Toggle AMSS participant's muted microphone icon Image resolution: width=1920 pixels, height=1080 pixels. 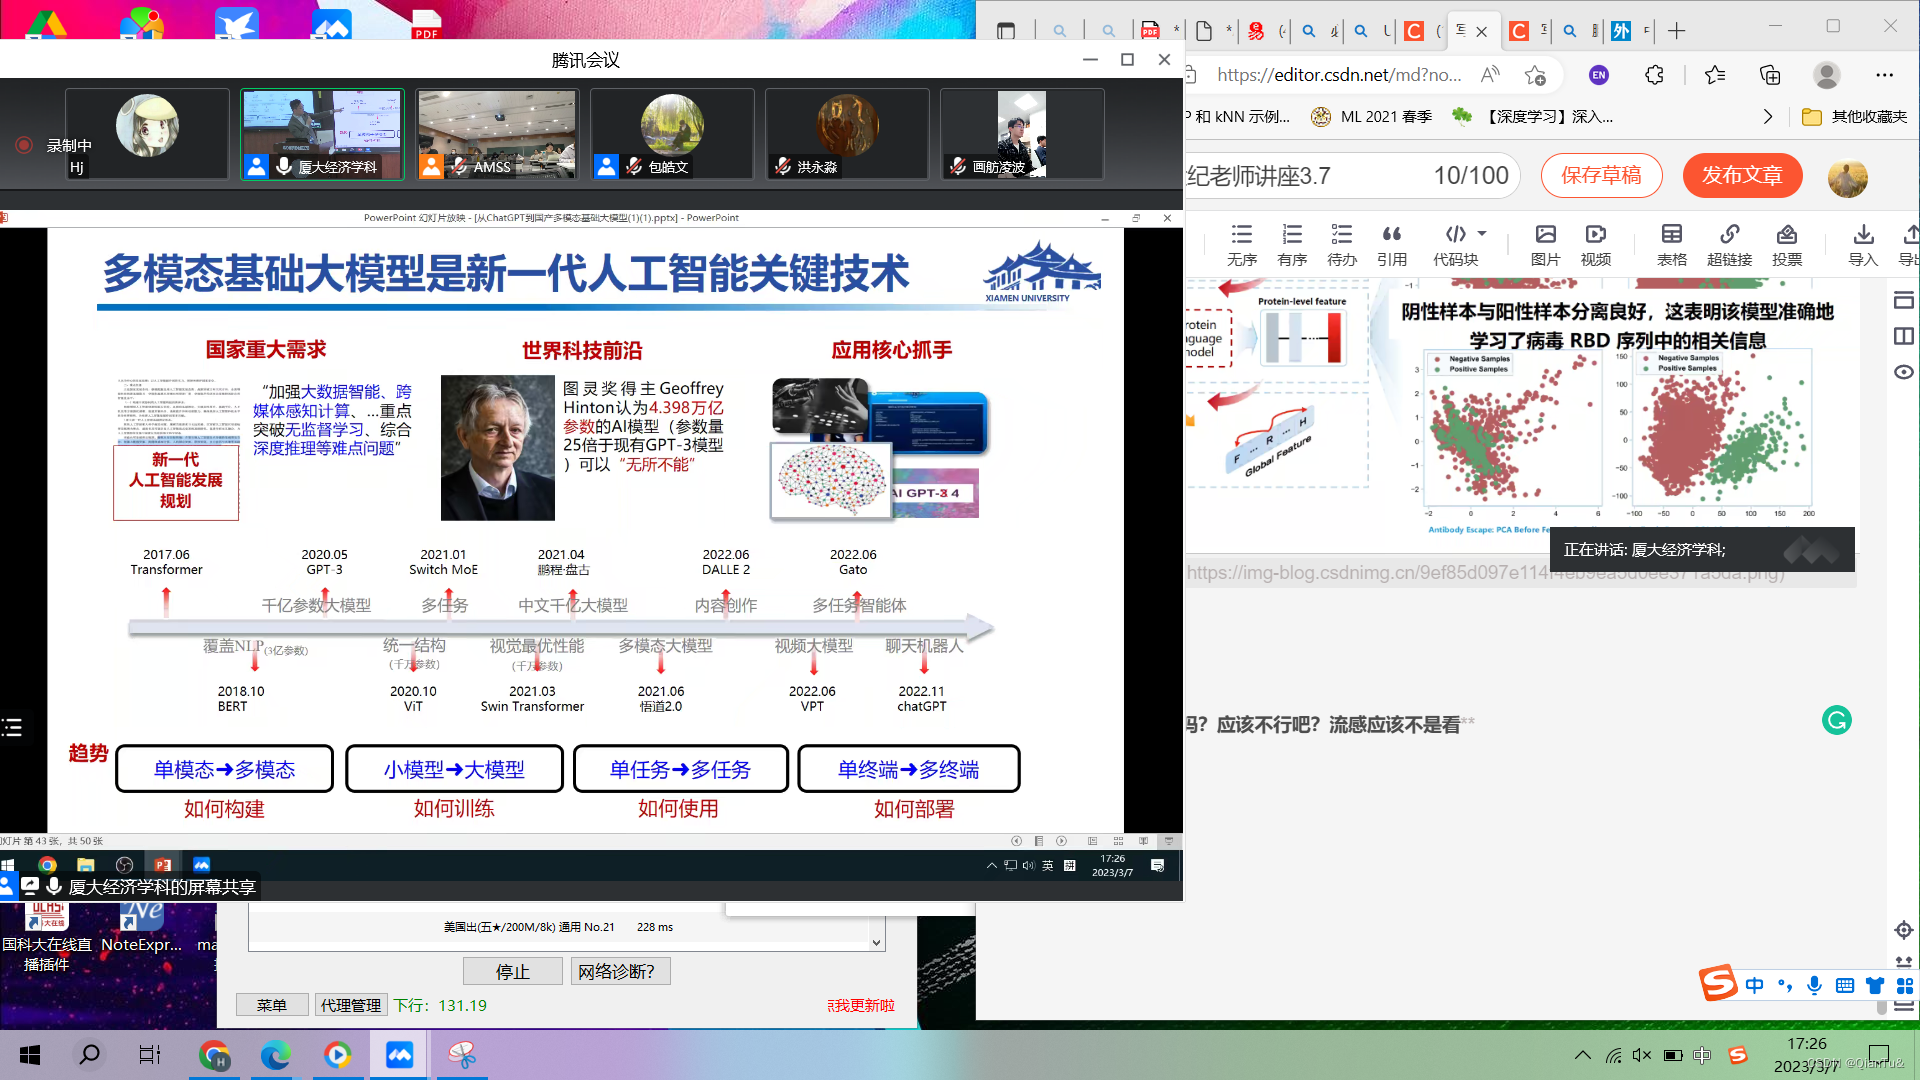[459, 166]
